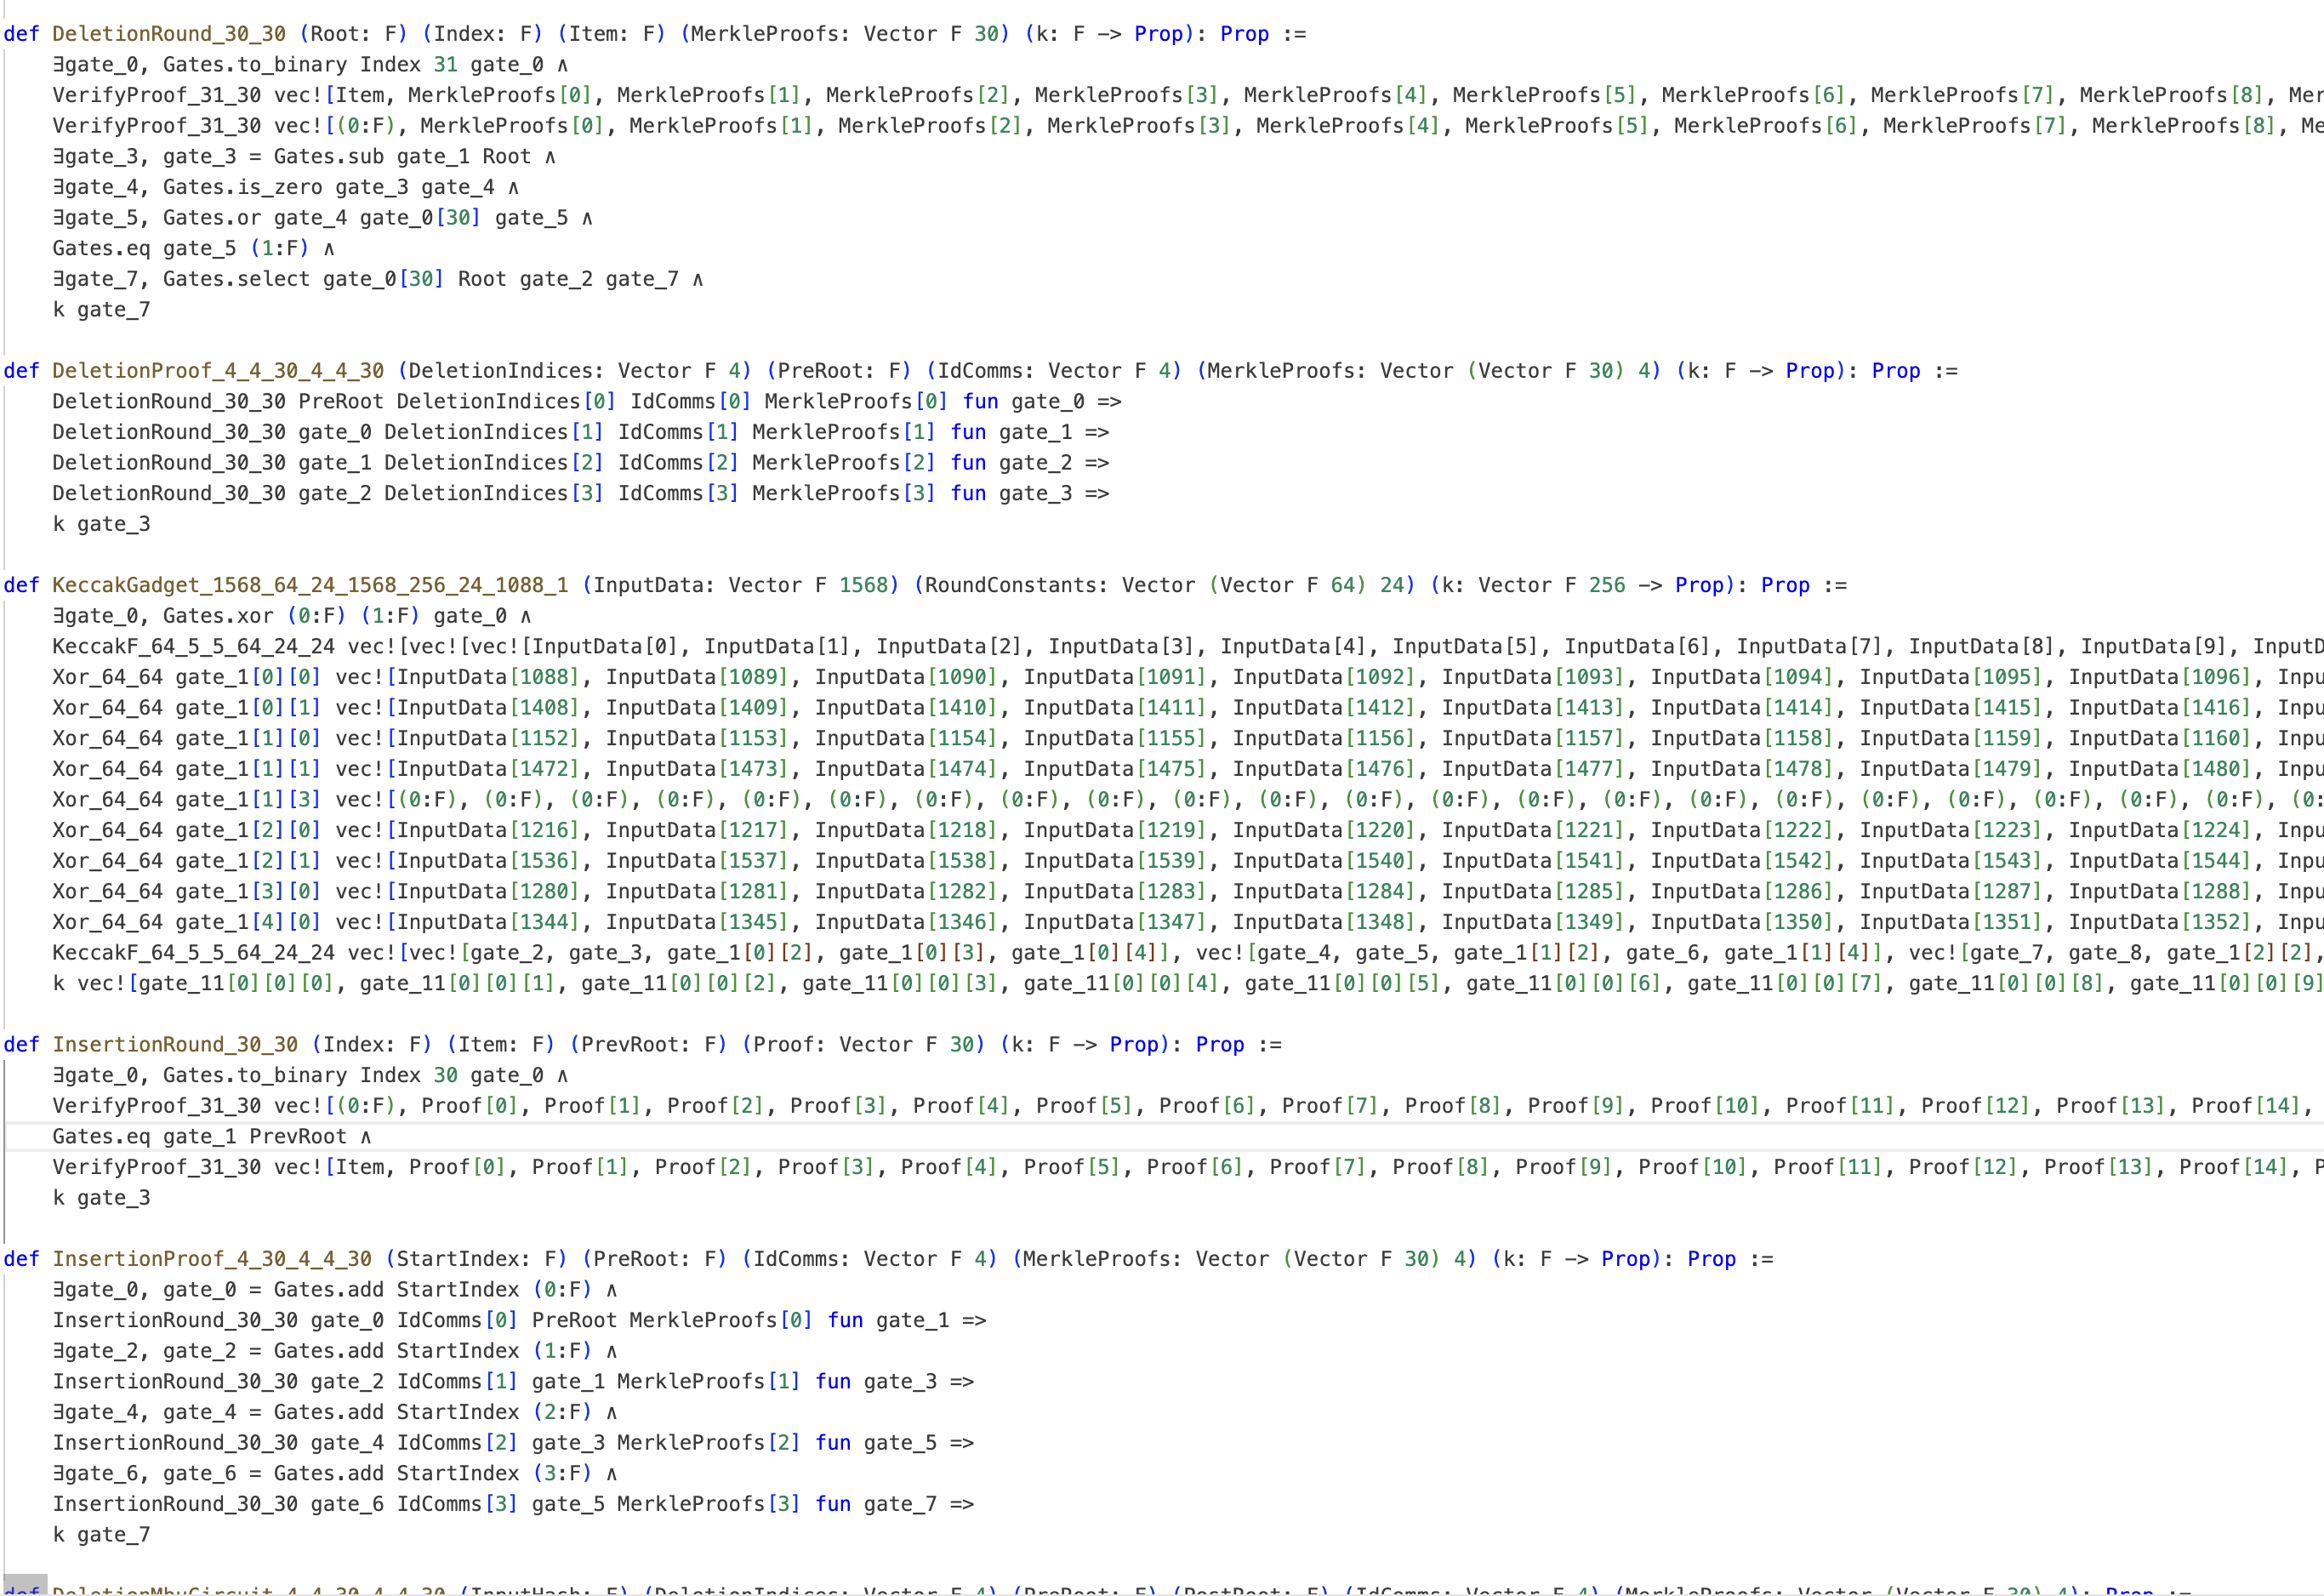Click the DeletionProof_4_4_30_4_4_30 definition name
This screenshot has height=1596, width=2324.
tap(217, 371)
